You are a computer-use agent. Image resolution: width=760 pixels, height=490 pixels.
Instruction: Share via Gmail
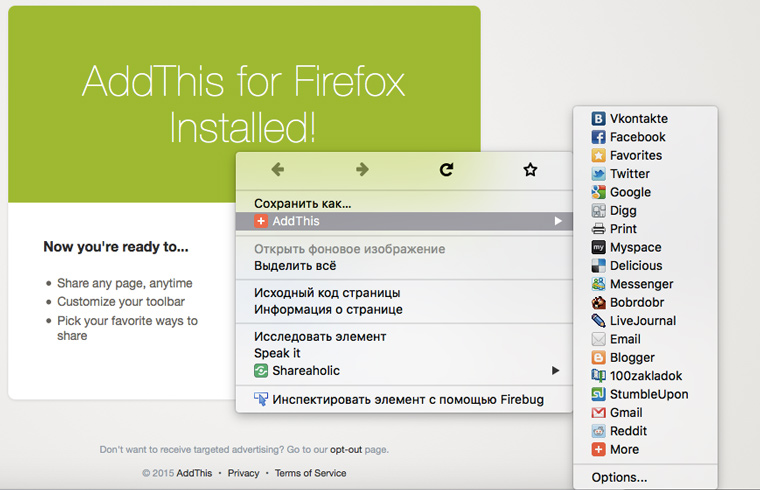(645, 413)
